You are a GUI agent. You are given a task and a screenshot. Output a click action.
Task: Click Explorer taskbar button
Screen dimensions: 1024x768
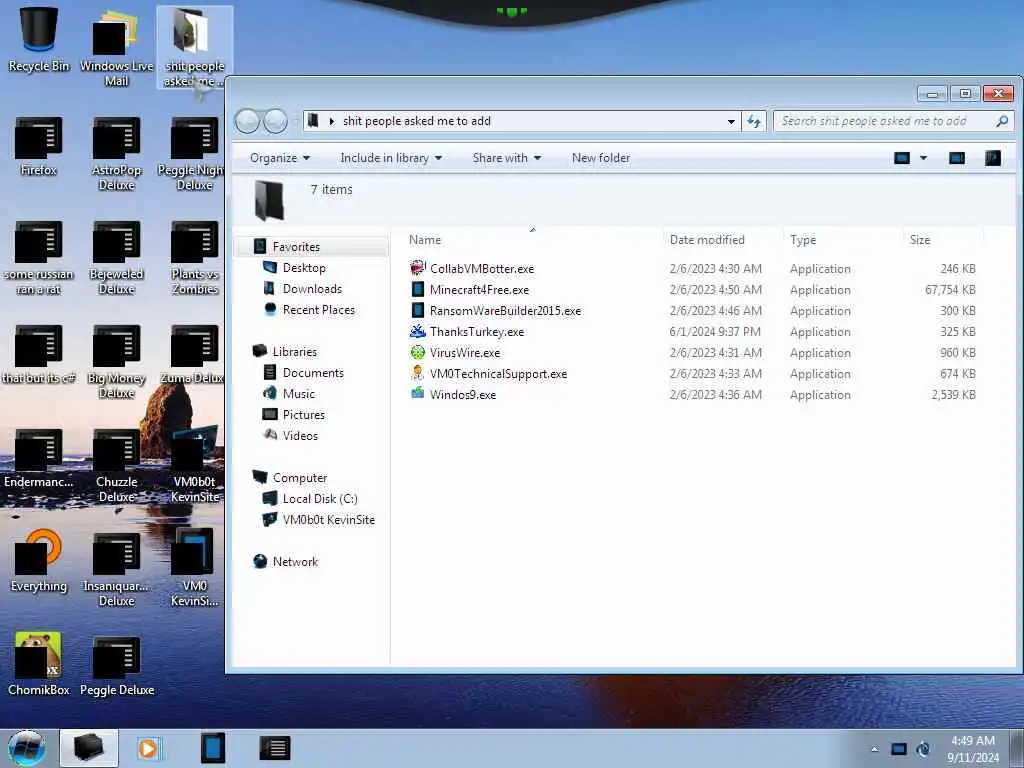pyautogui.click(x=89, y=748)
